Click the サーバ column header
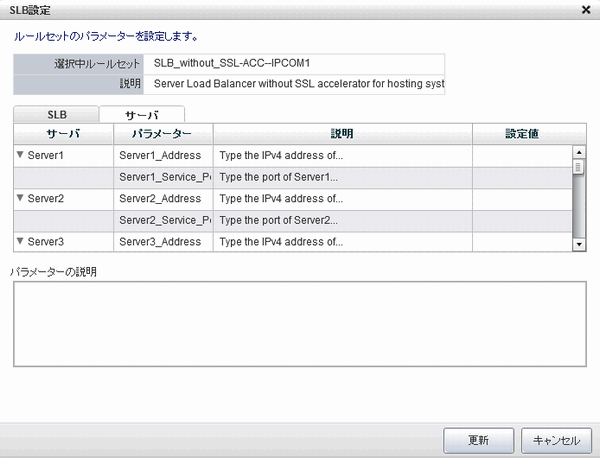The height and width of the screenshot is (458, 600). (64, 134)
